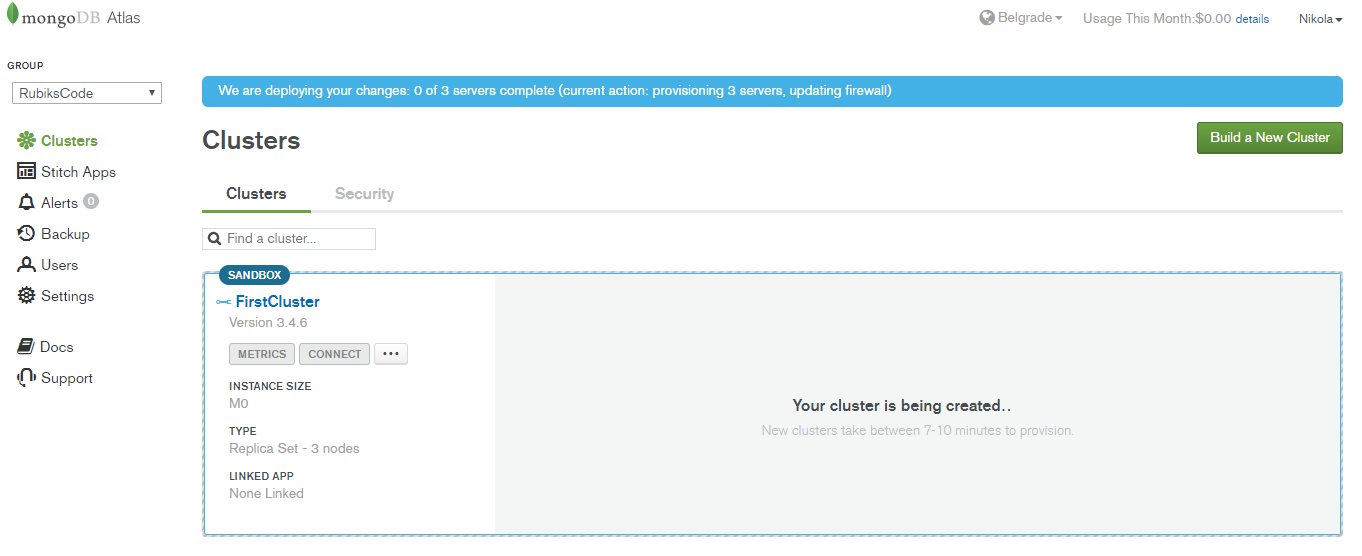Click the Backup clock icon
Viewport: 1362px width, 556px height.
[x=26, y=234]
